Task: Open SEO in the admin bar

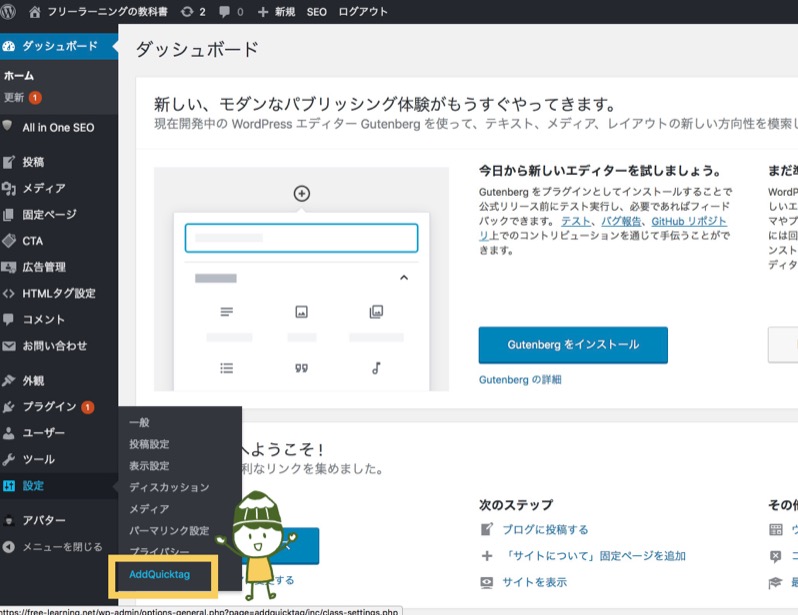Action: click(x=317, y=12)
